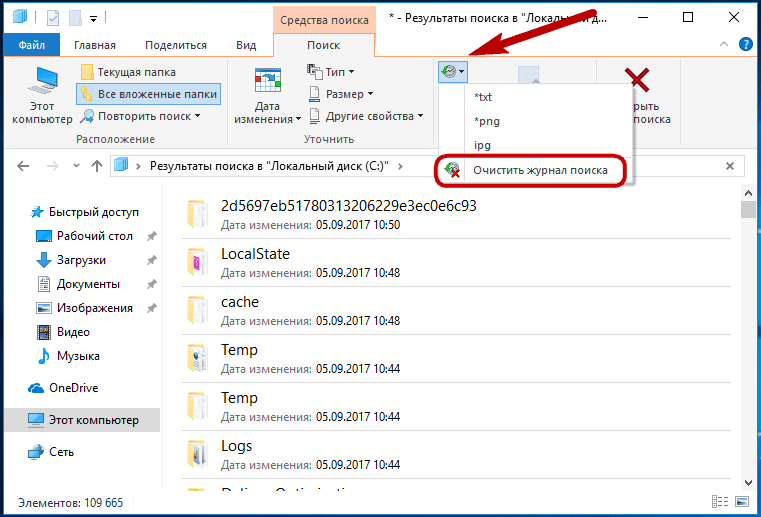Unpin Pictures using its pin icon
761x517 pixels.
click(x=151, y=308)
